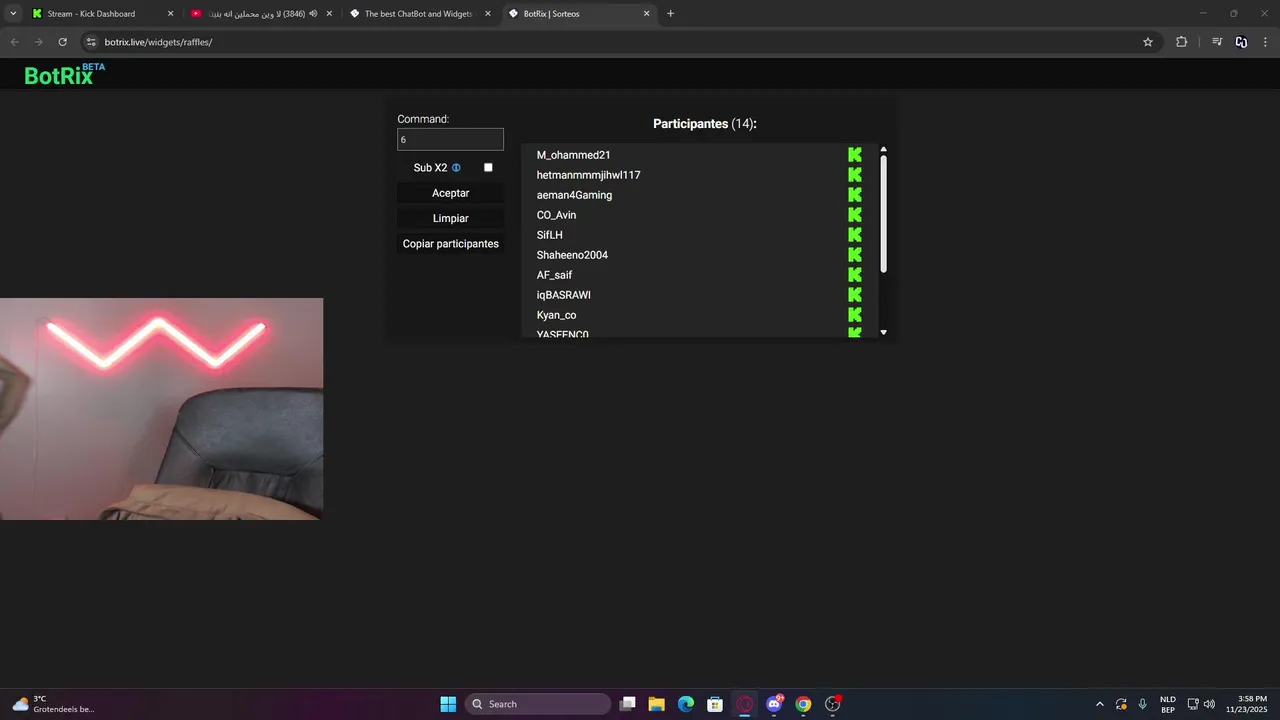This screenshot has height=720, width=1280.
Task: Click Copiar participantes button
Action: pyautogui.click(x=450, y=244)
